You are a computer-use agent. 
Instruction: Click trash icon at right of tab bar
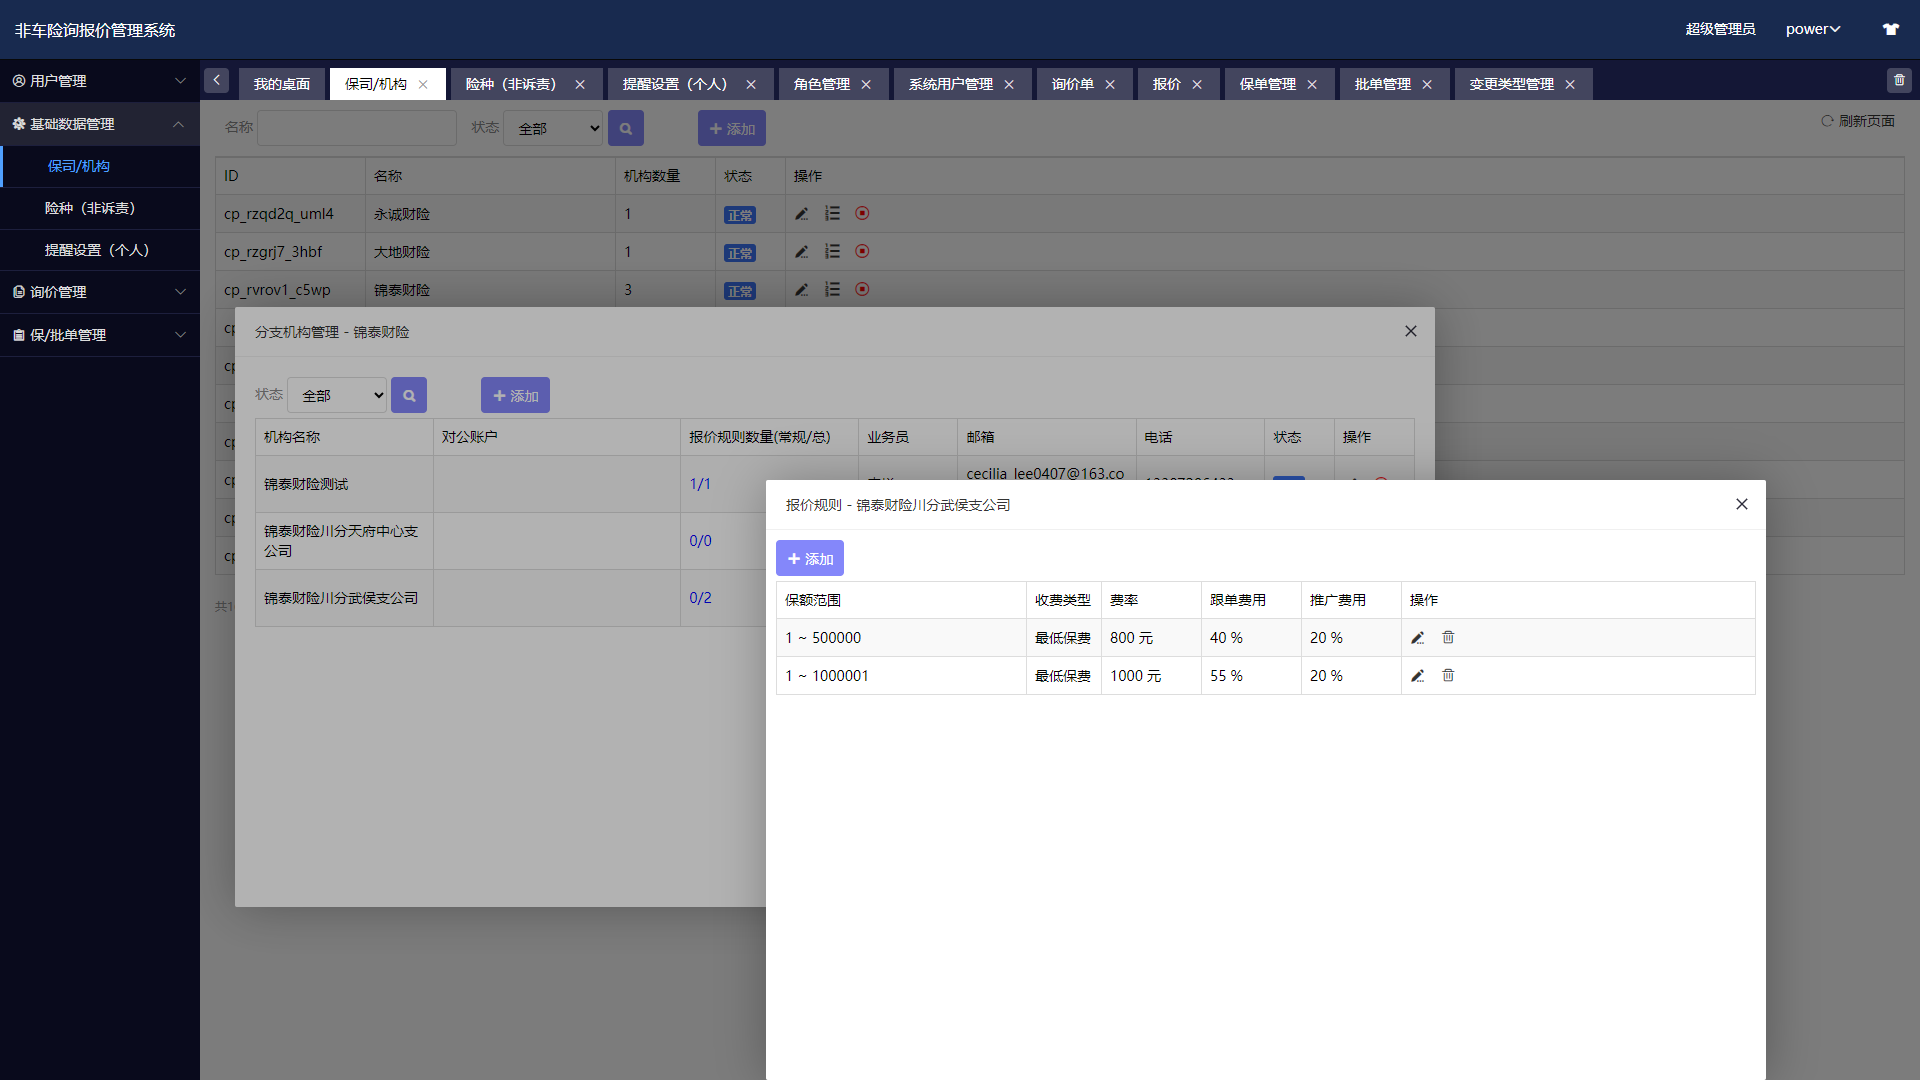(x=1899, y=80)
